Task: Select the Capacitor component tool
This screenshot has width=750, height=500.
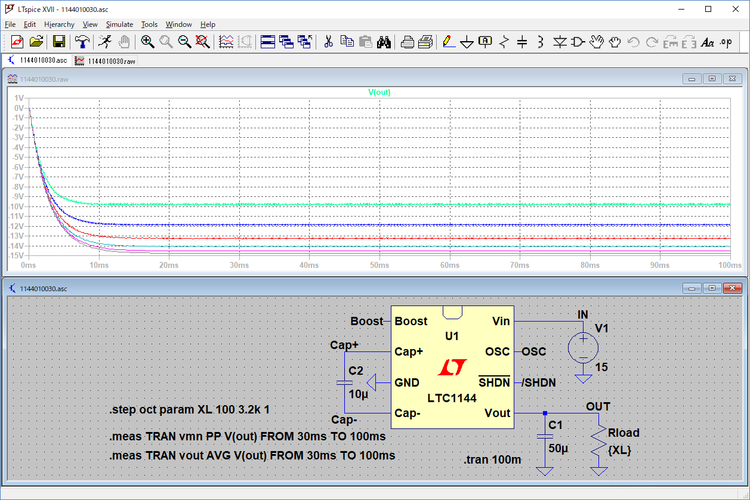Action: click(x=521, y=42)
